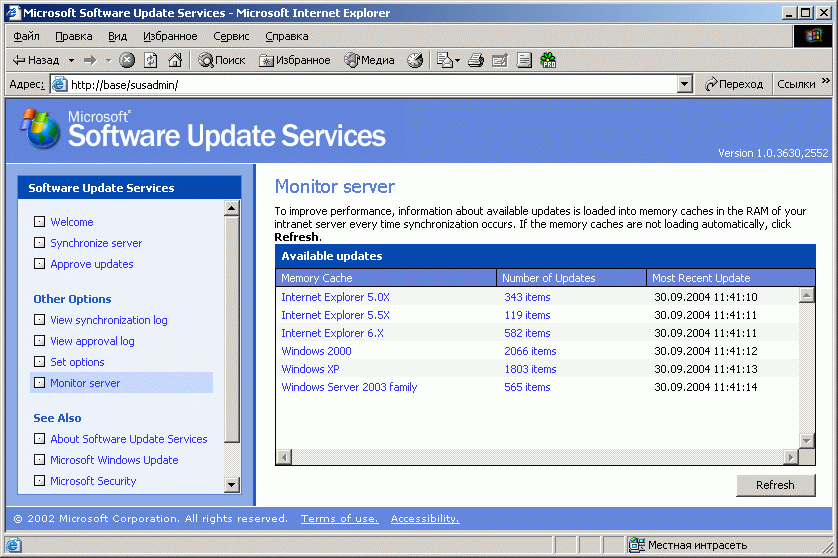Select Monitor server in sidebar
838x558 pixels.
(85, 383)
